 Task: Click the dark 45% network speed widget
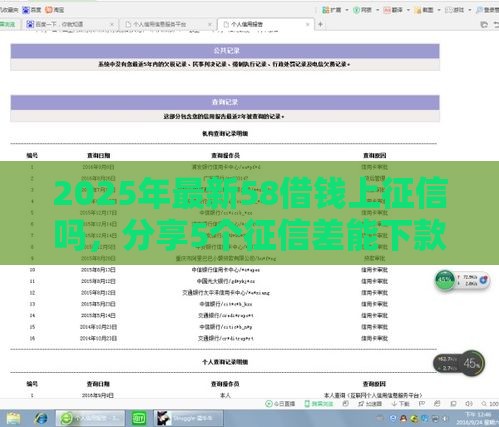(x=459, y=363)
